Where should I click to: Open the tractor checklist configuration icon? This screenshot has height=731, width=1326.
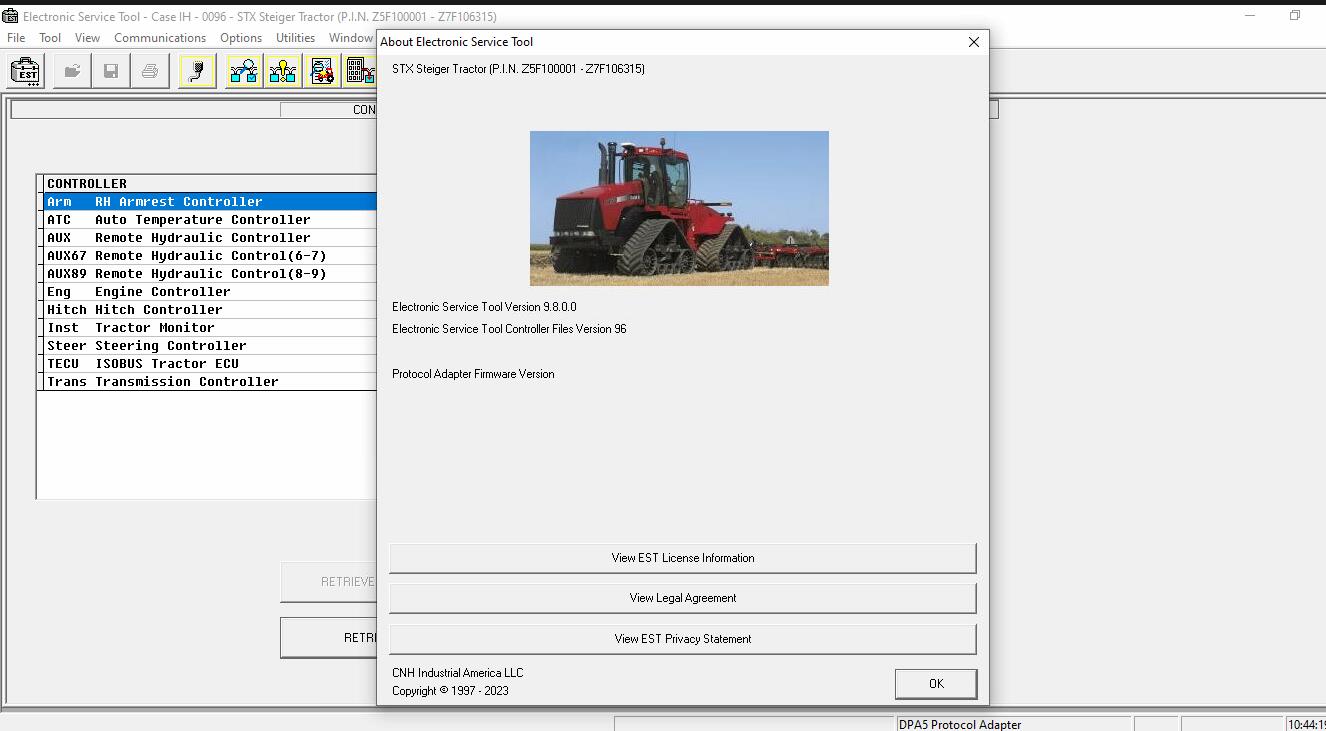coord(322,71)
